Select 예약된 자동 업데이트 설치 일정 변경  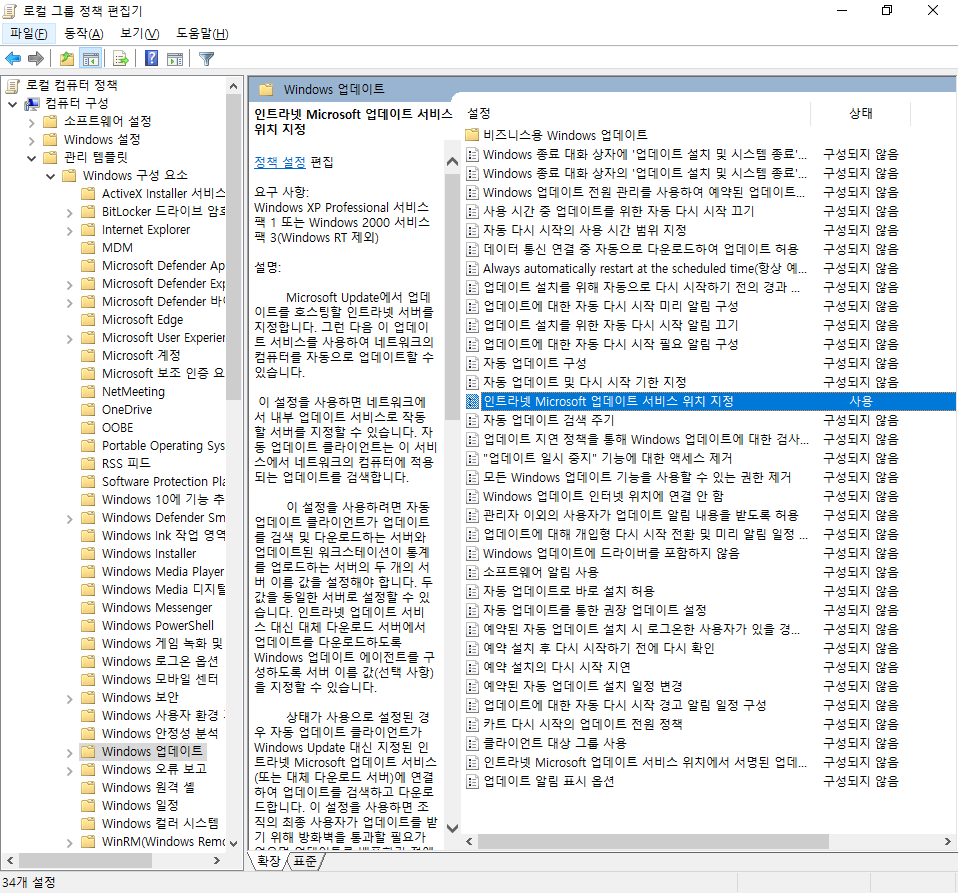(x=582, y=686)
